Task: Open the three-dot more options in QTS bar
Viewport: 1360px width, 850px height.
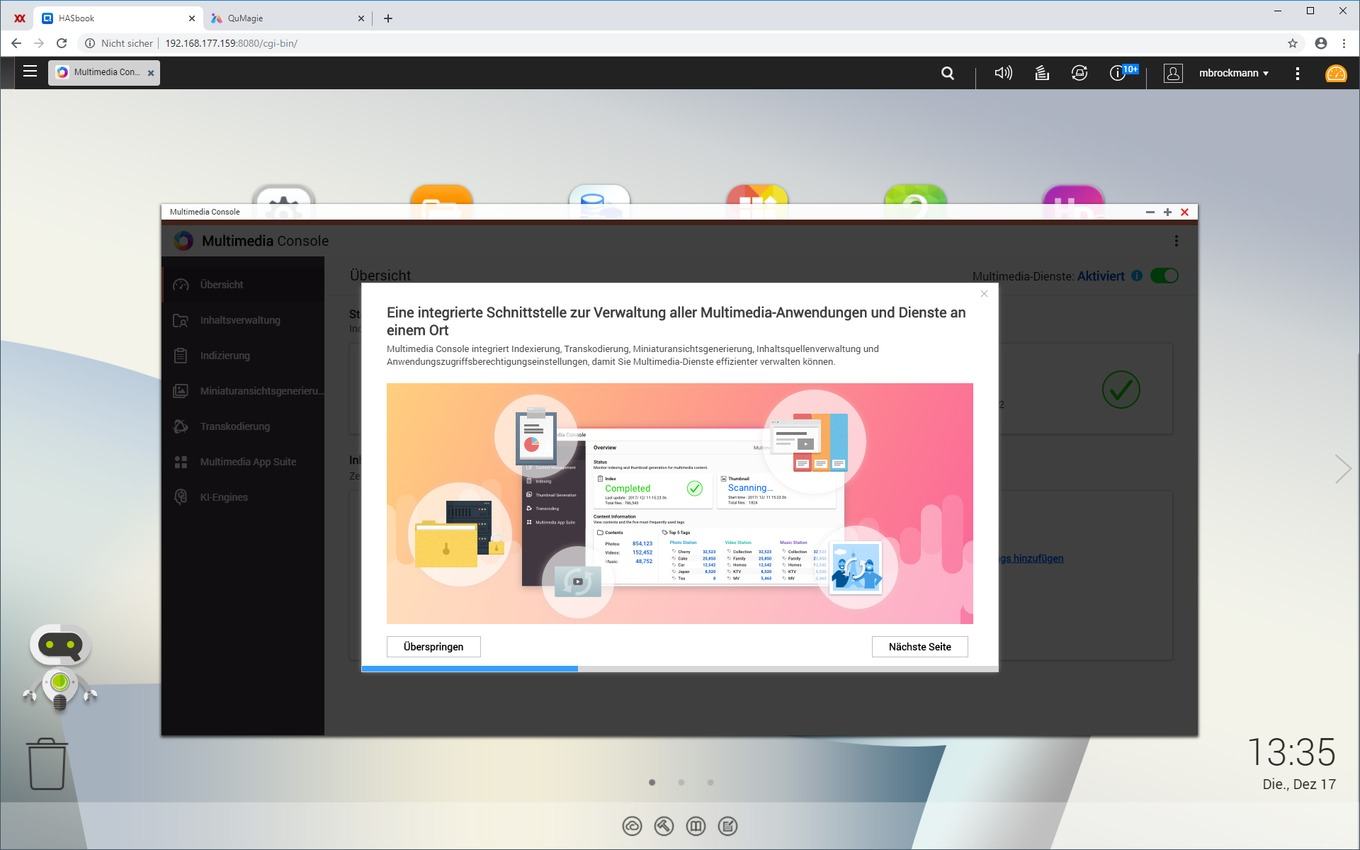Action: point(1298,73)
